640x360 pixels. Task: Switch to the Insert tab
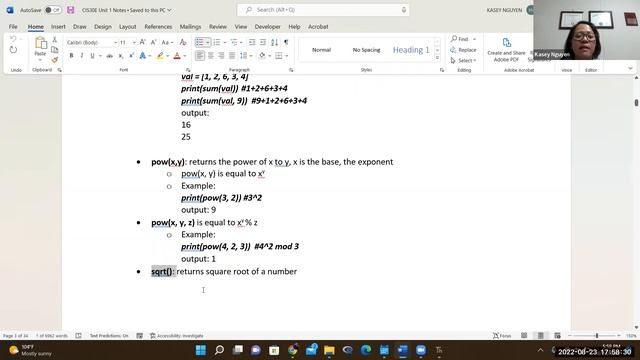pos(58,27)
